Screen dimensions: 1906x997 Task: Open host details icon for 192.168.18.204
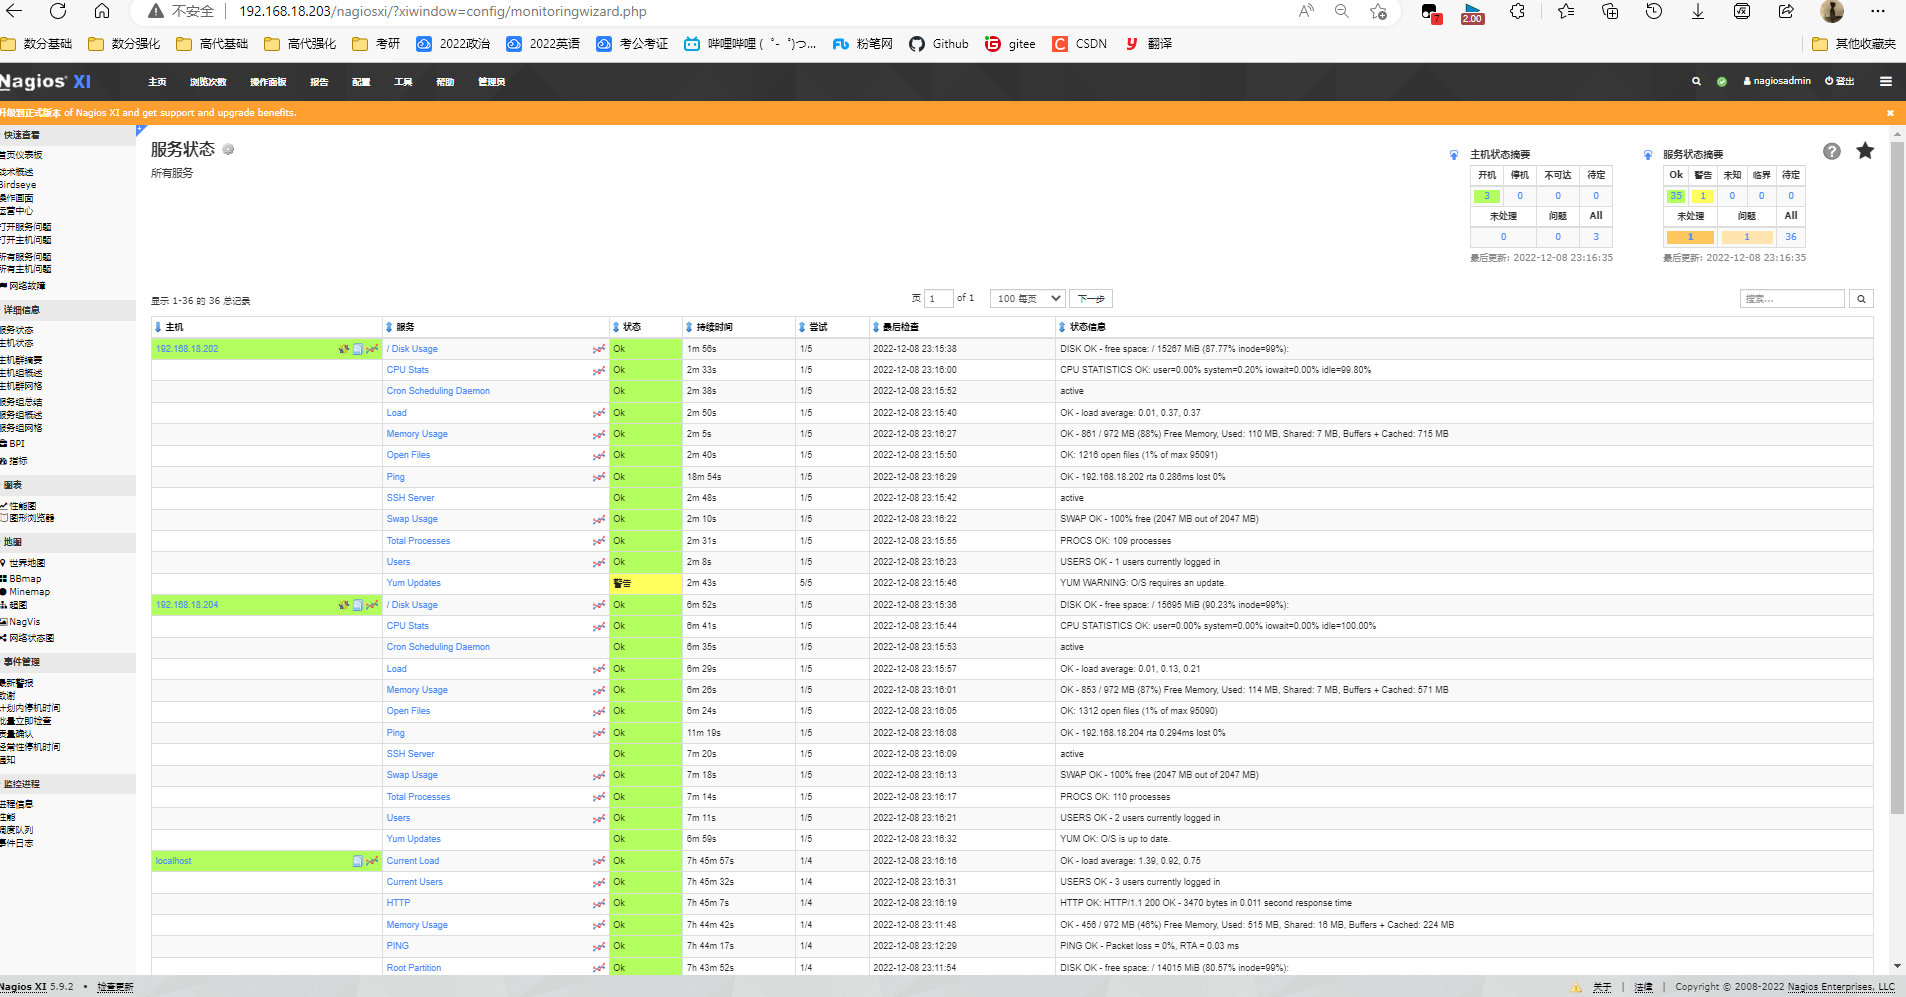coord(357,605)
